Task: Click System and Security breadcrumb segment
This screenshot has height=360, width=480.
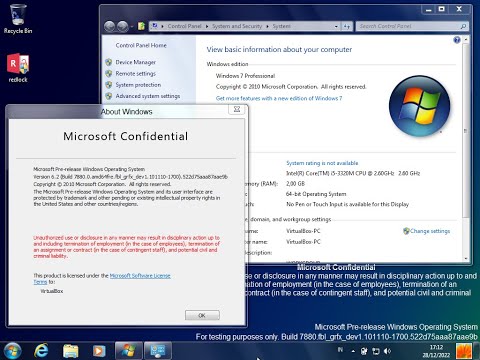Action: tap(237, 26)
